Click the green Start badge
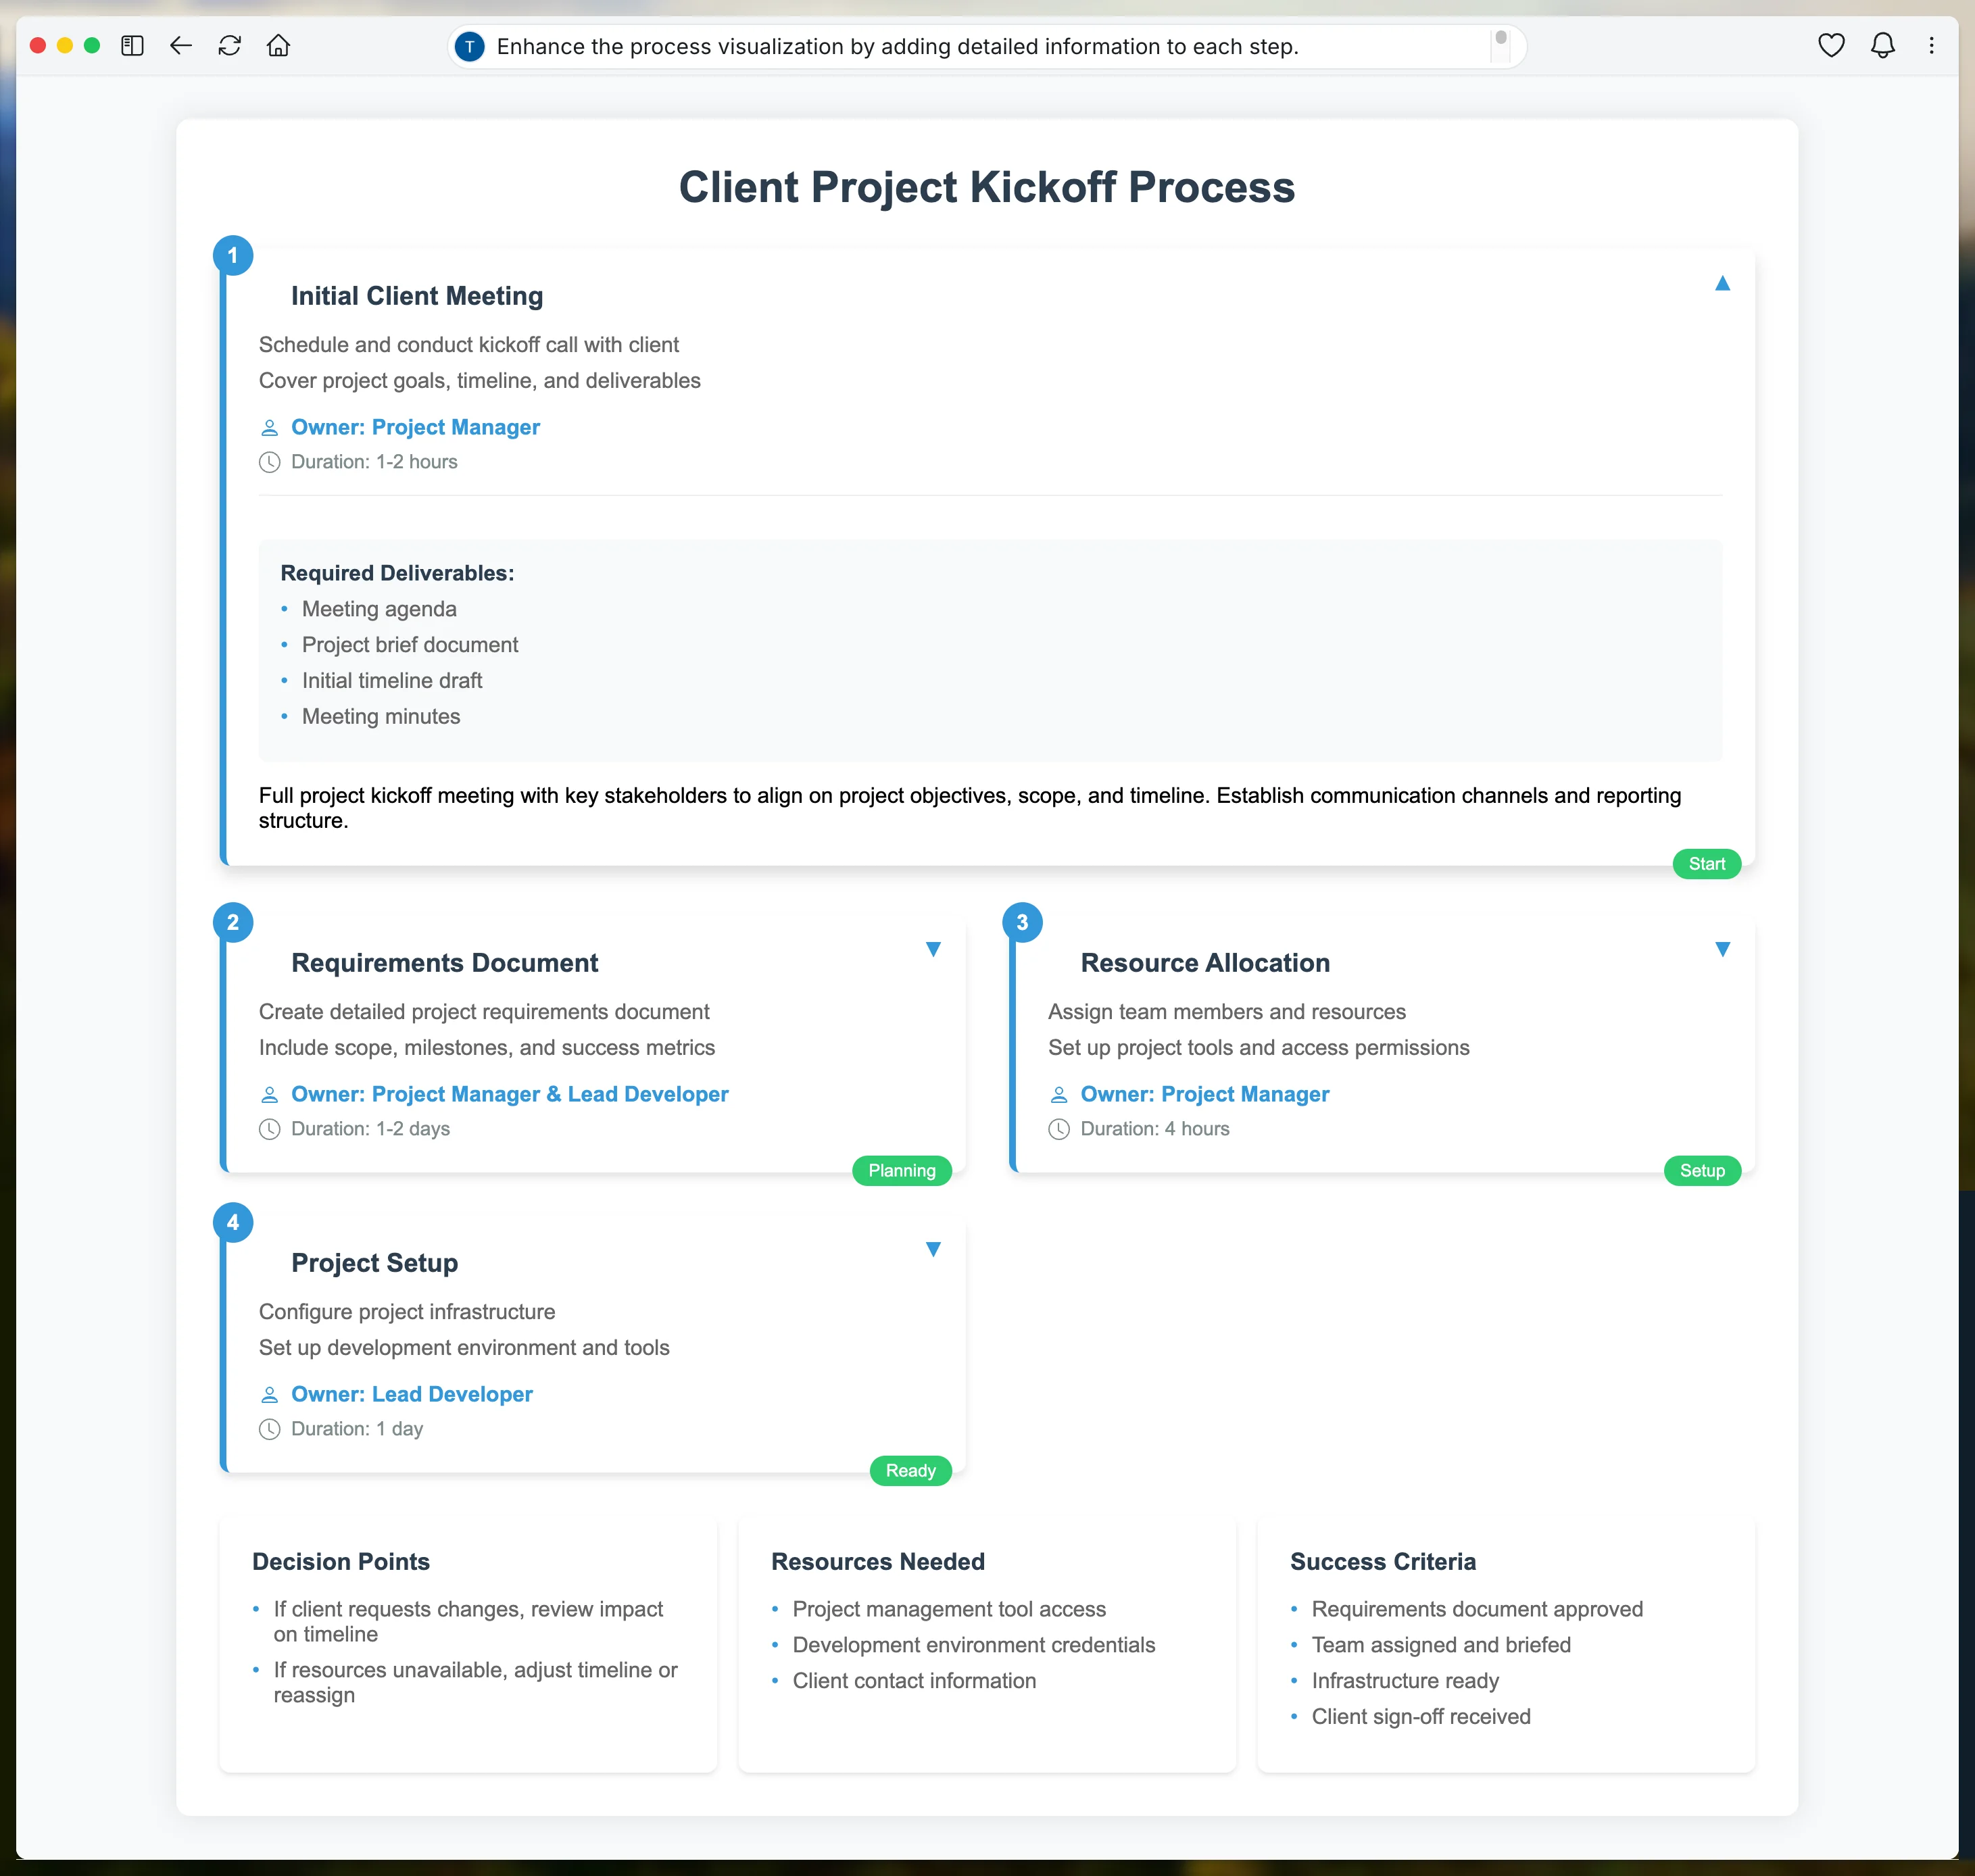 1706,864
